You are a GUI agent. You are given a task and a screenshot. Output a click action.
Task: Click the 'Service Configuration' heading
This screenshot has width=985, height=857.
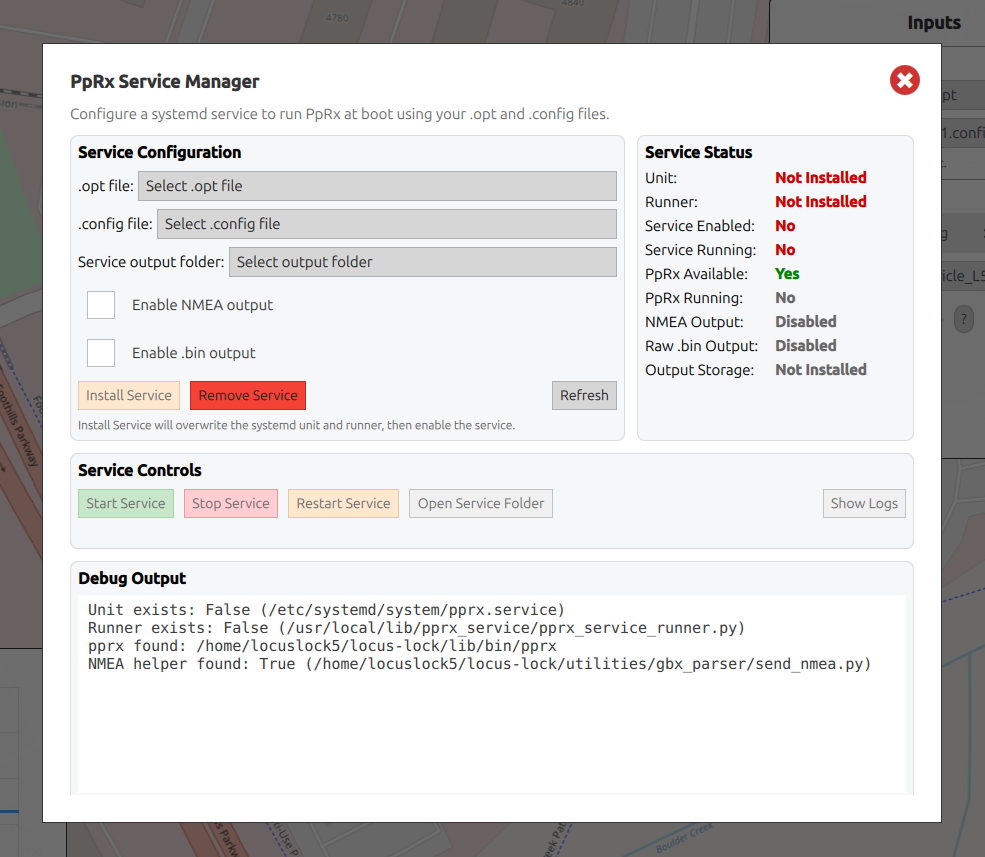(x=160, y=152)
